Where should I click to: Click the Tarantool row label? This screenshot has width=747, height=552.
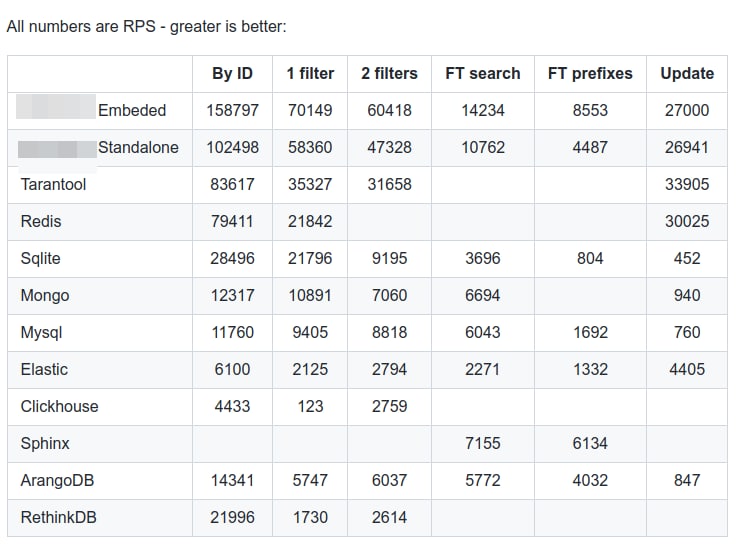[x=53, y=184]
